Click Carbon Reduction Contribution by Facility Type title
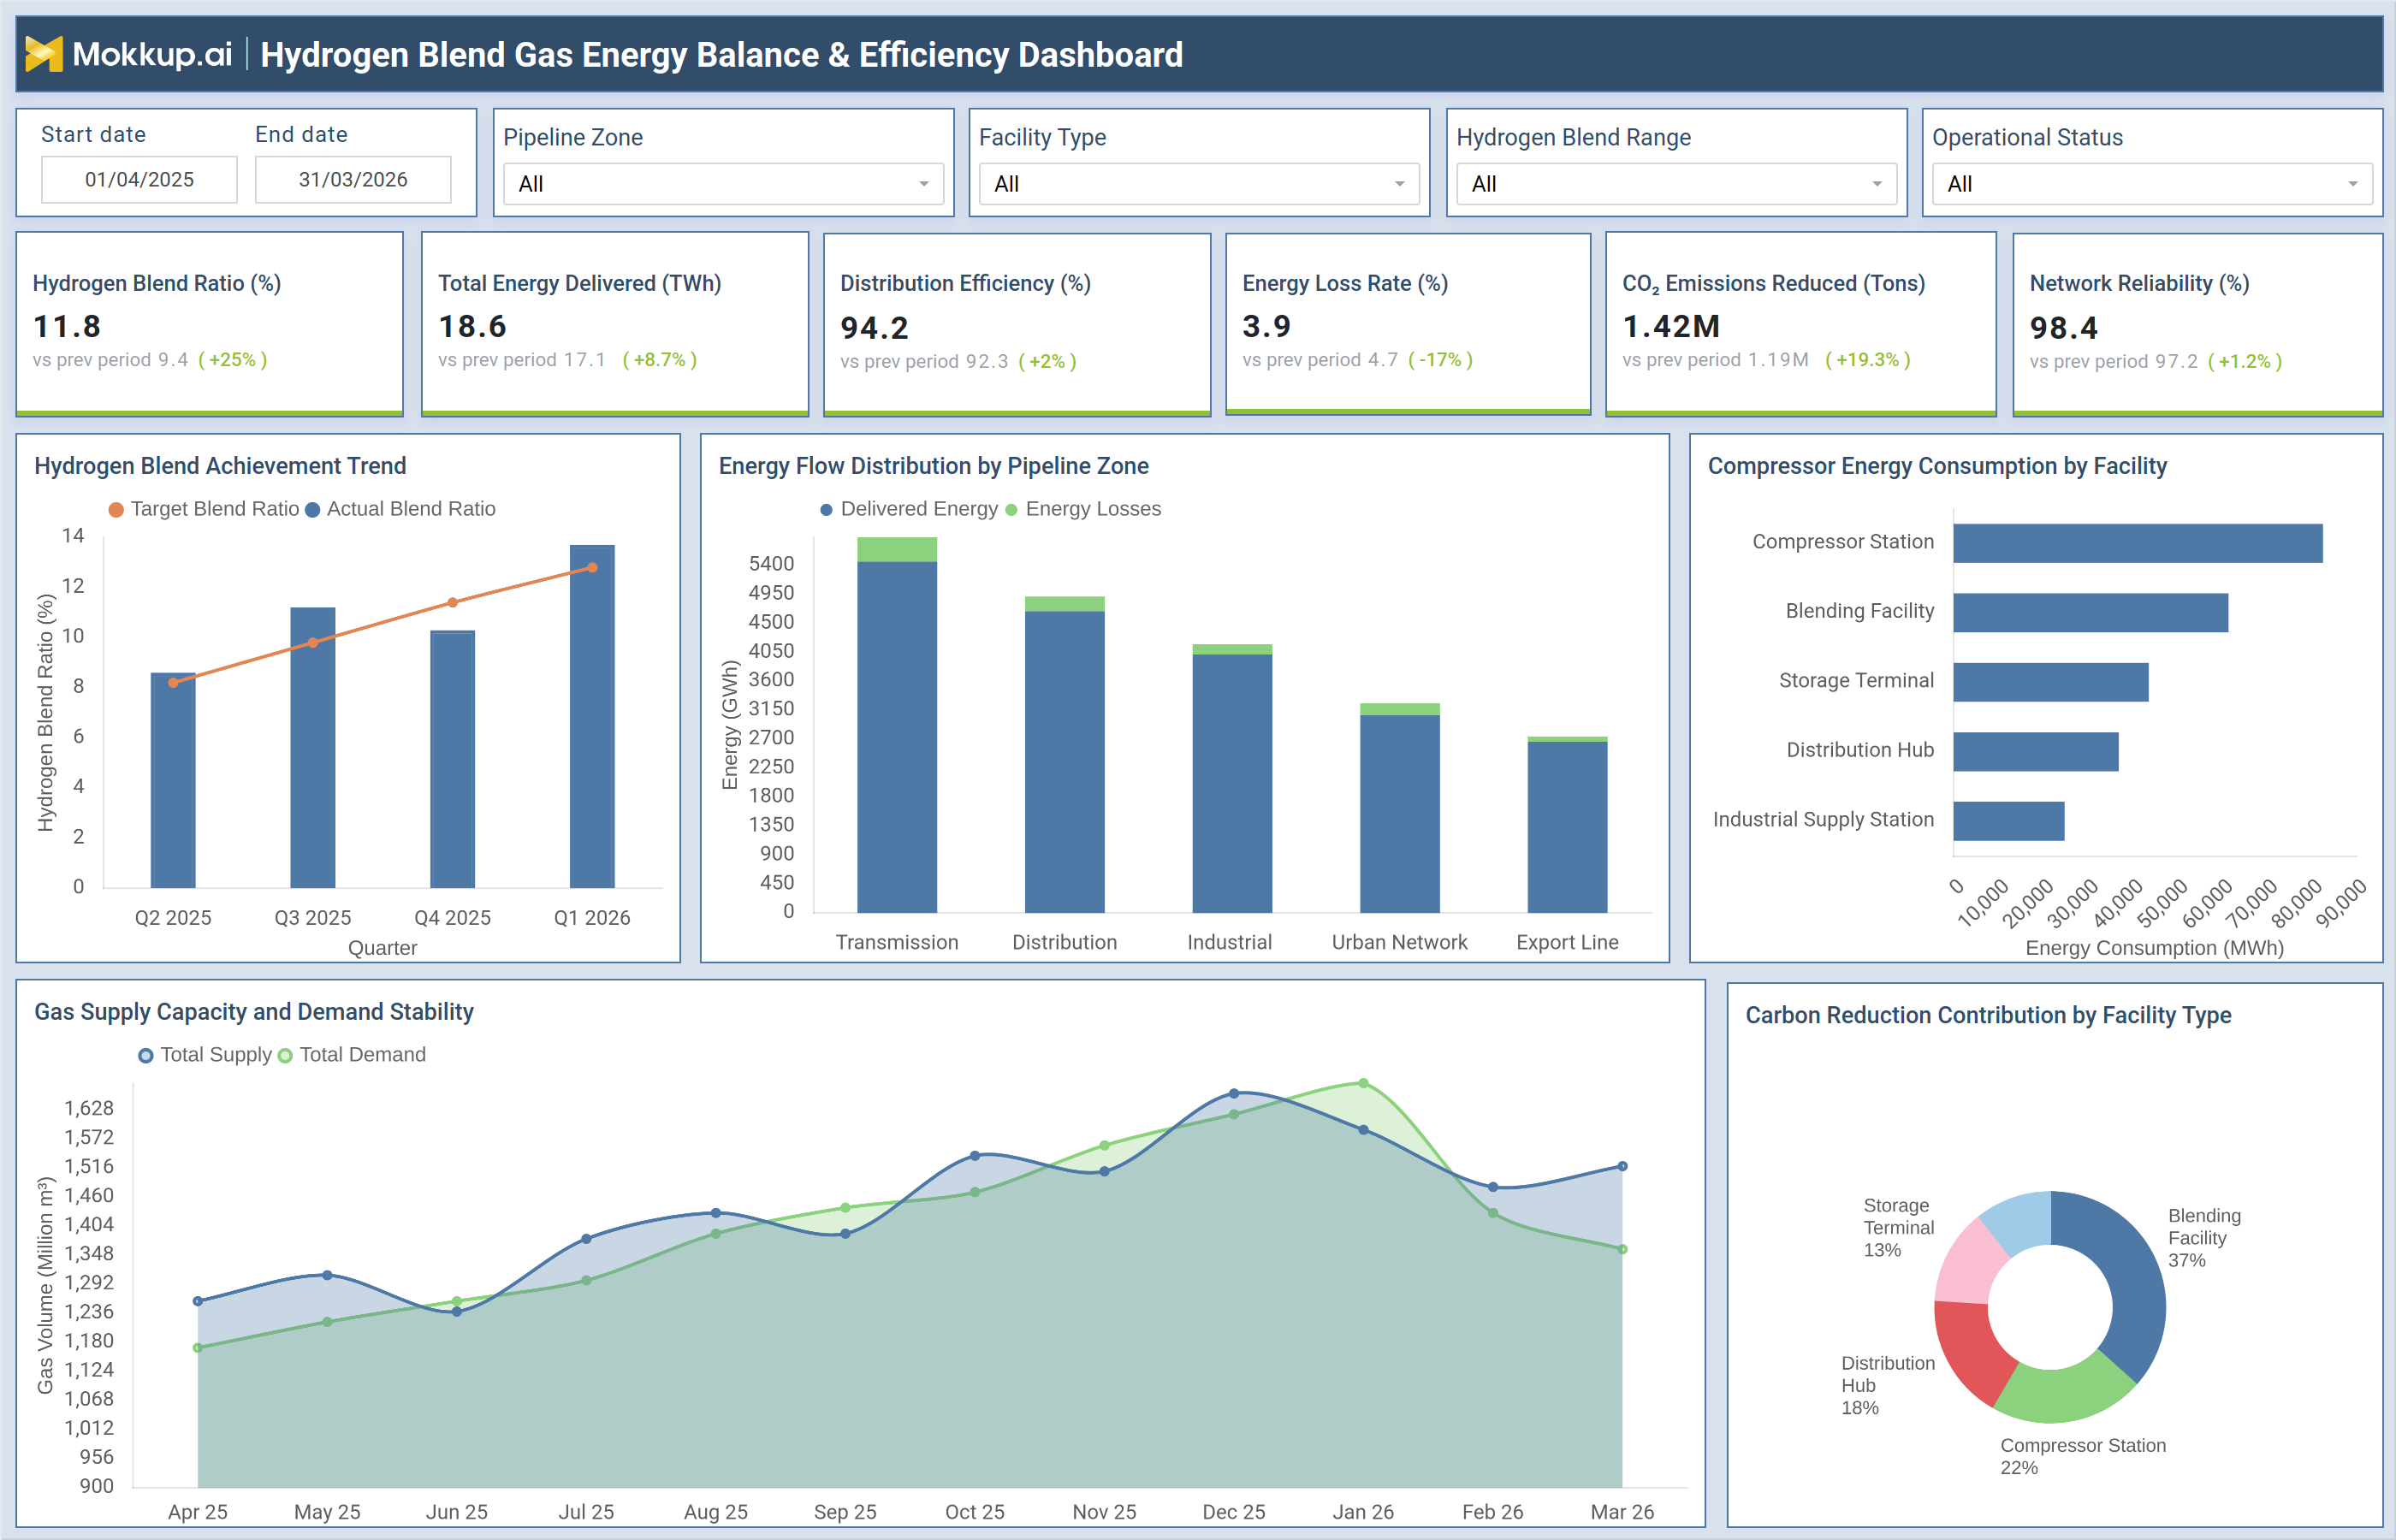Viewport: 2396px width, 1540px height. [x=1988, y=1015]
